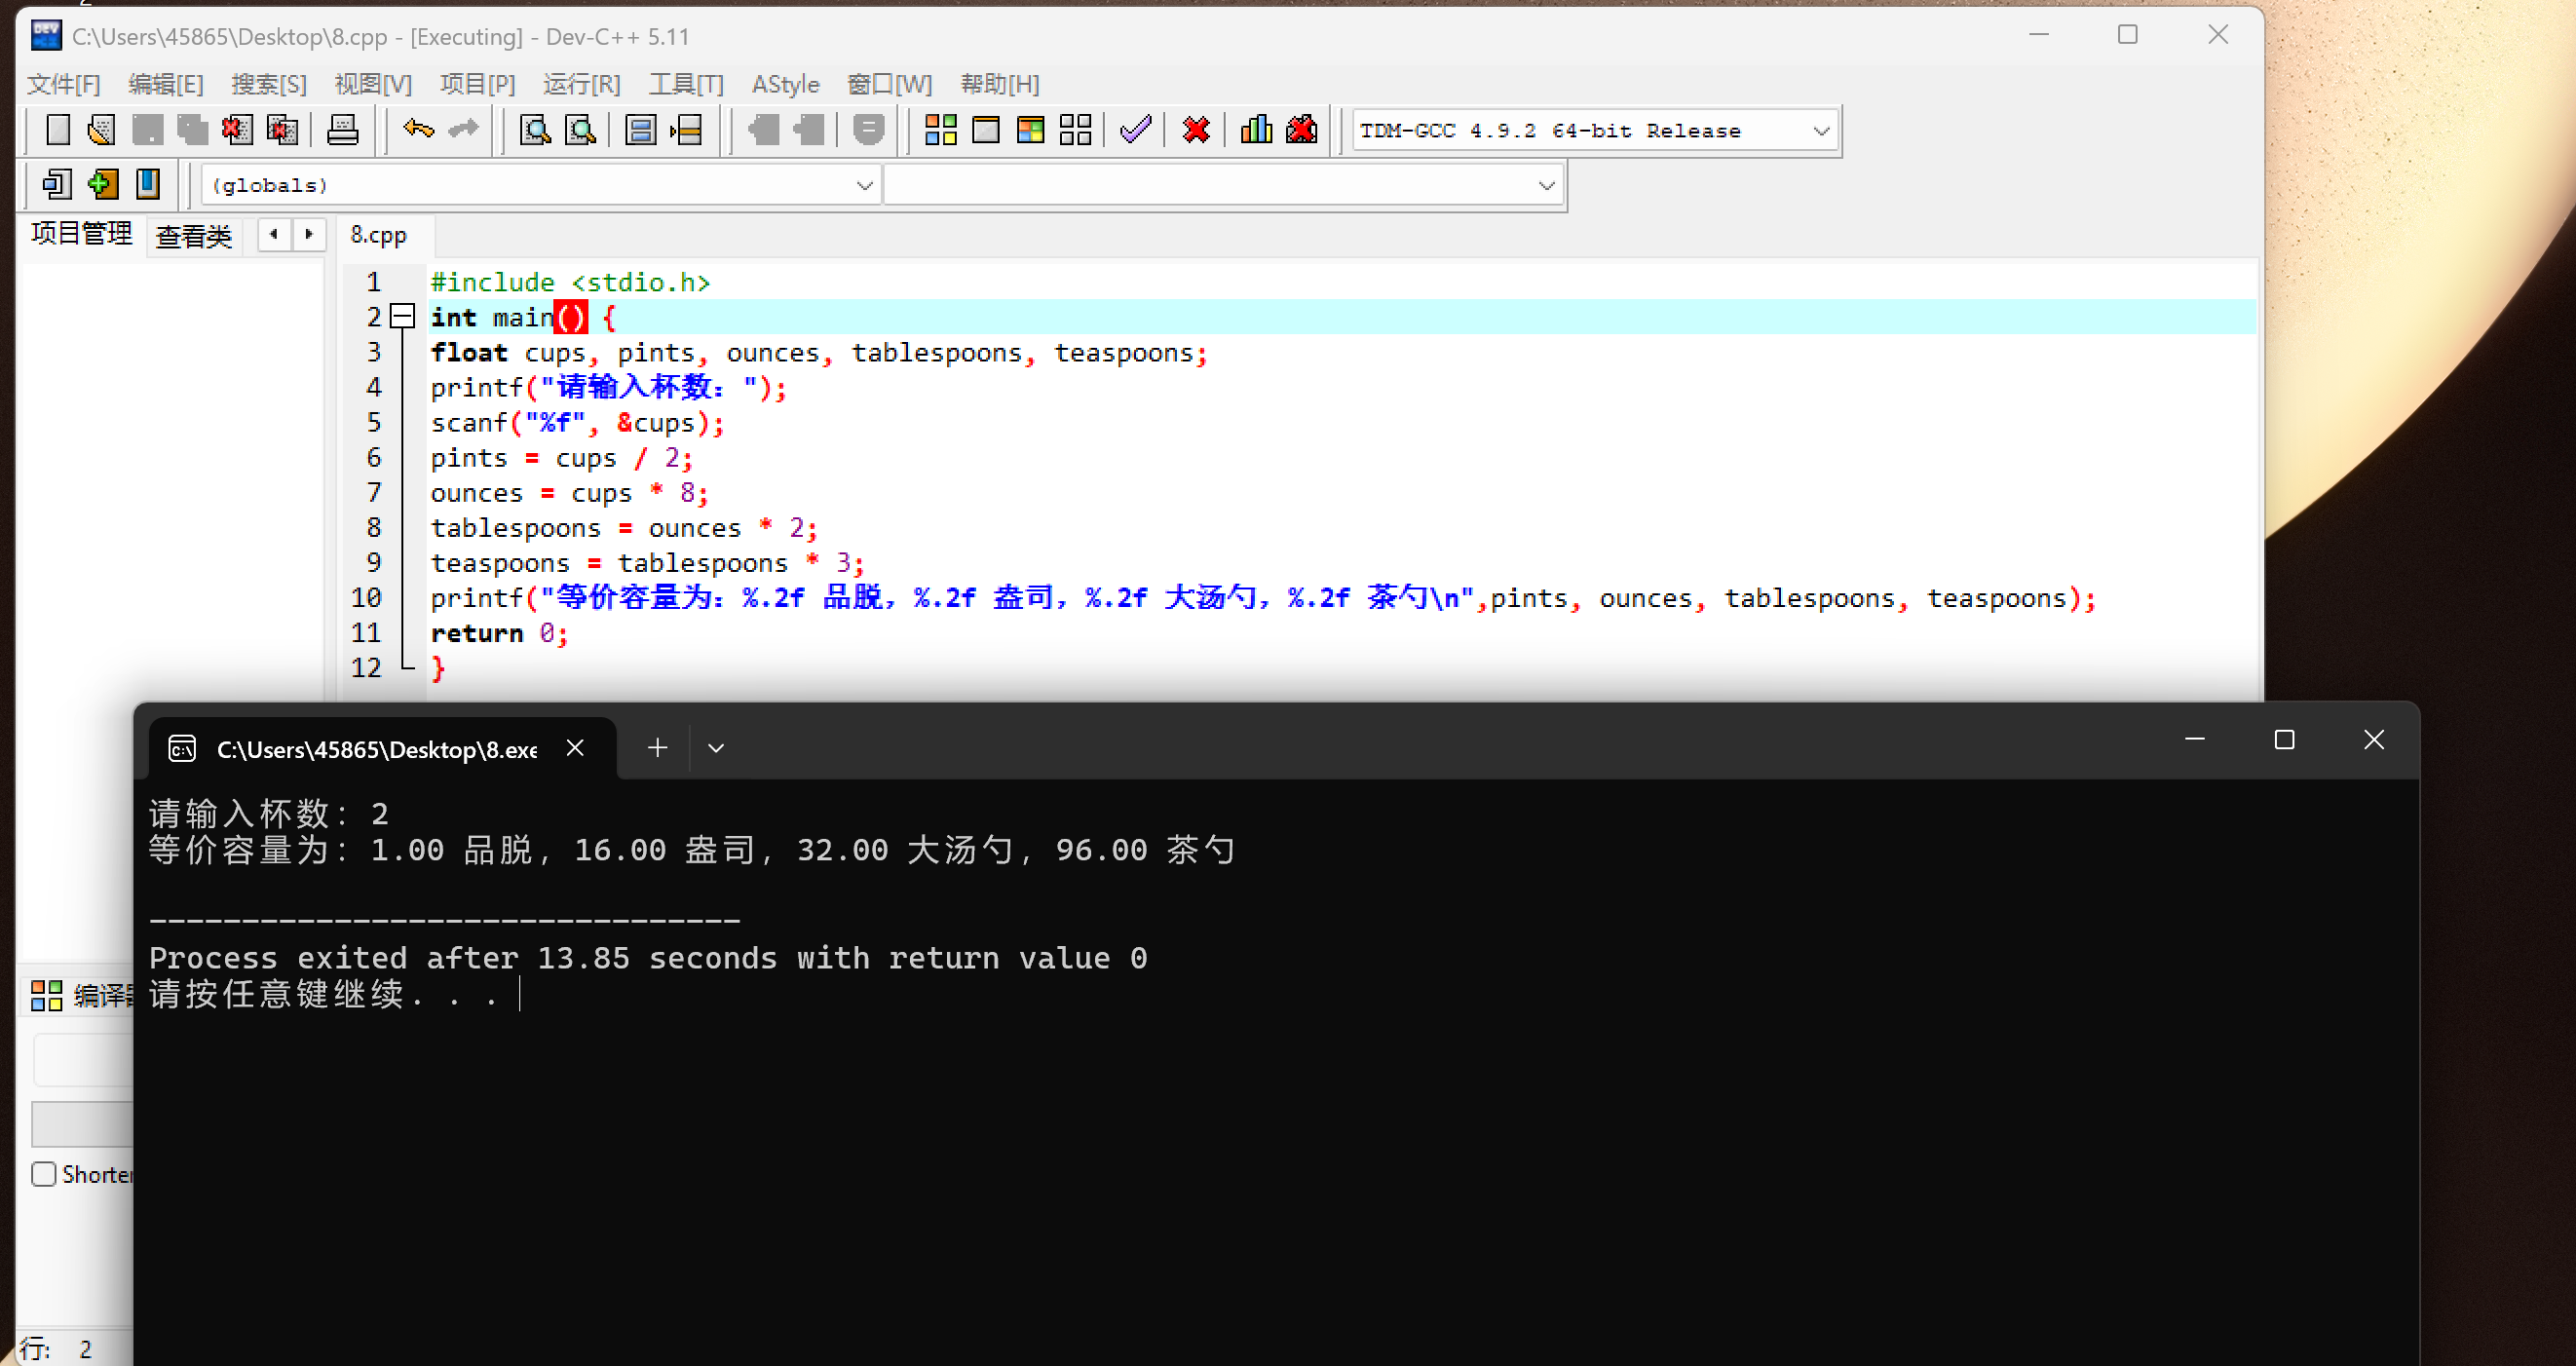Viewport: 2576px width, 1366px height.
Task: Switch to the 查看类 tab
Action: (x=194, y=236)
